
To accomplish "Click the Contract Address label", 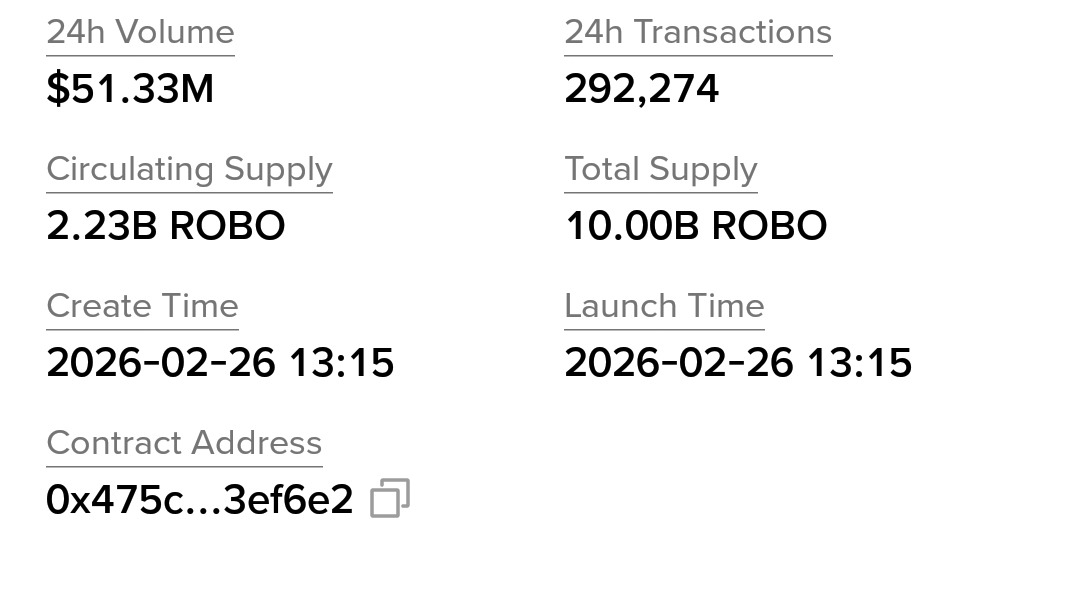I will click(x=185, y=442).
